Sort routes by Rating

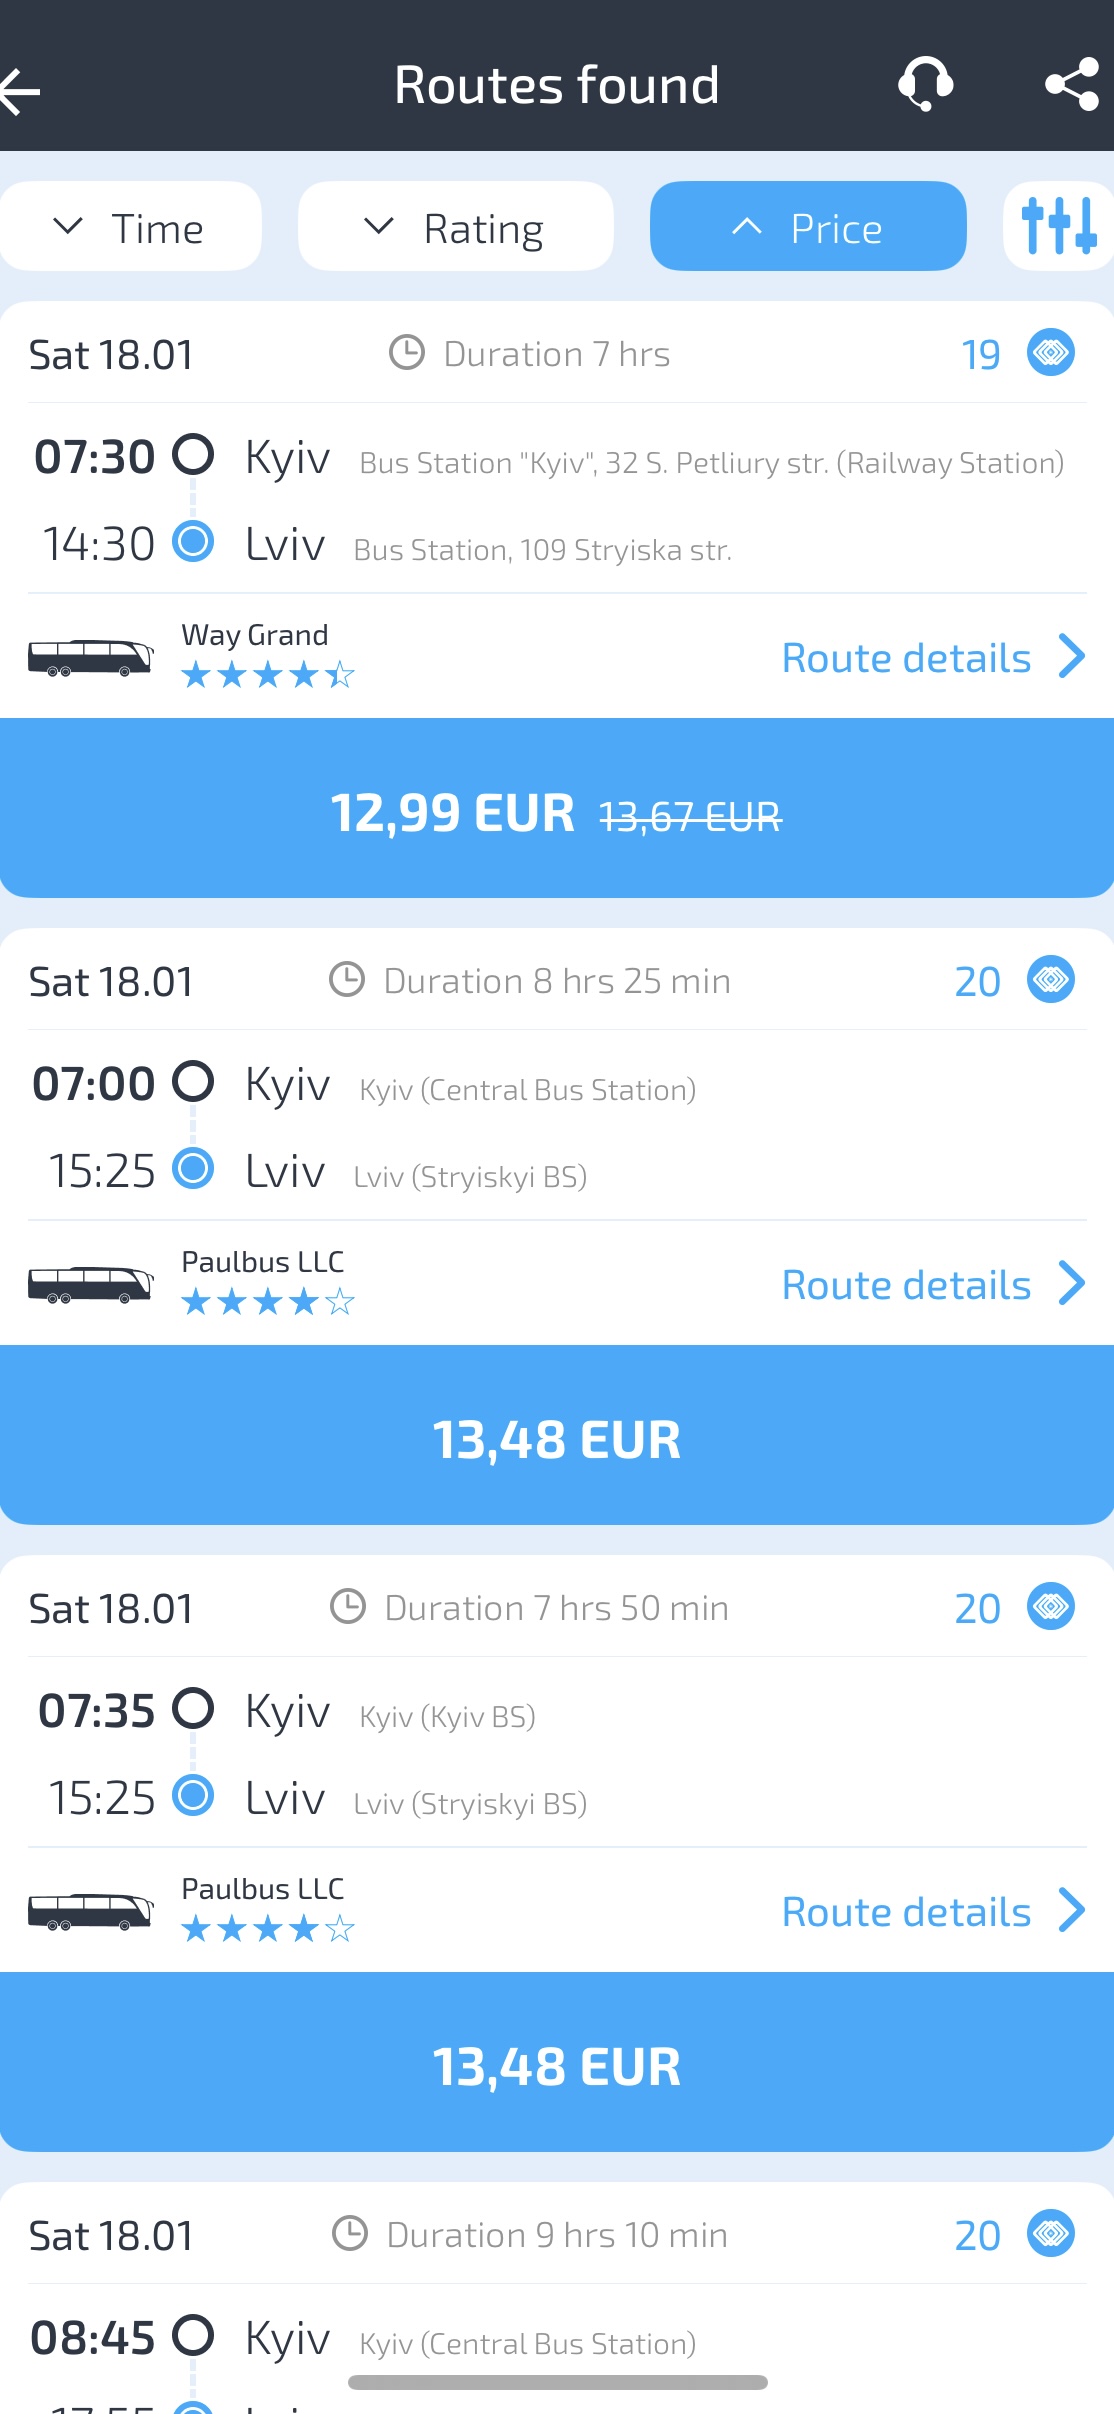(x=455, y=227)
